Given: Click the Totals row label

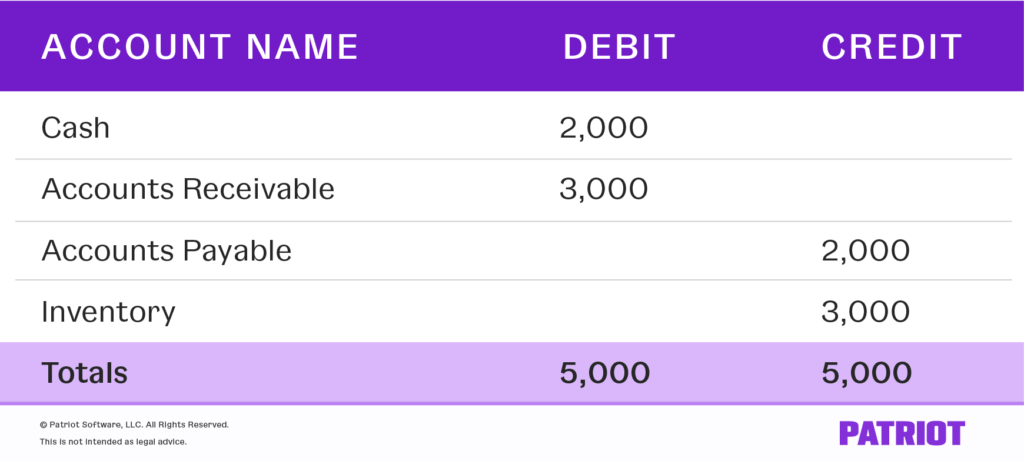Looking at the screenshot, I should (84, 373).
